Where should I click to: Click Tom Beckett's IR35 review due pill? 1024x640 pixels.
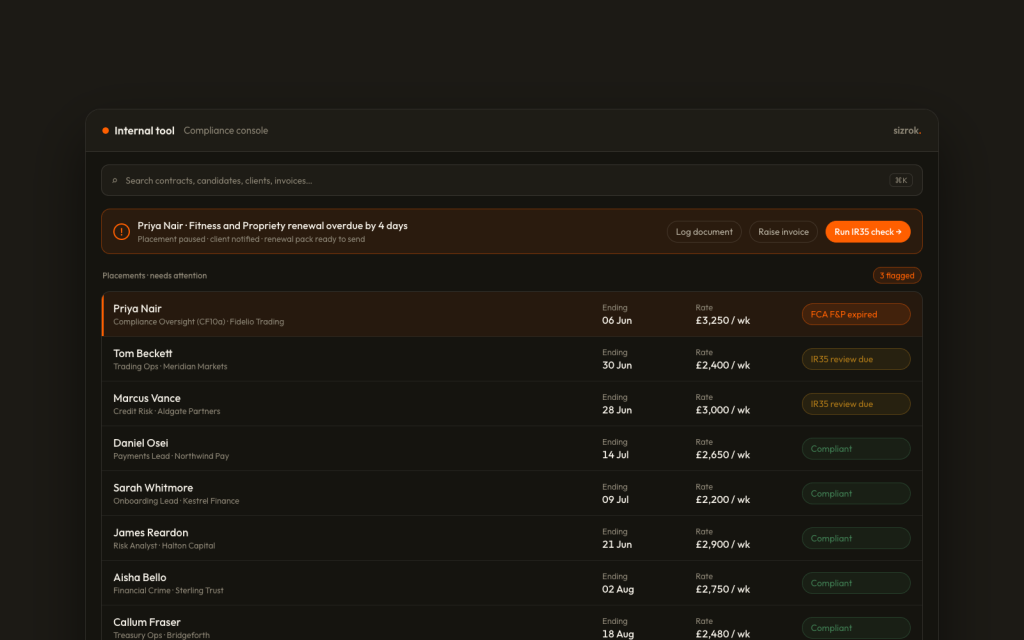856,359
